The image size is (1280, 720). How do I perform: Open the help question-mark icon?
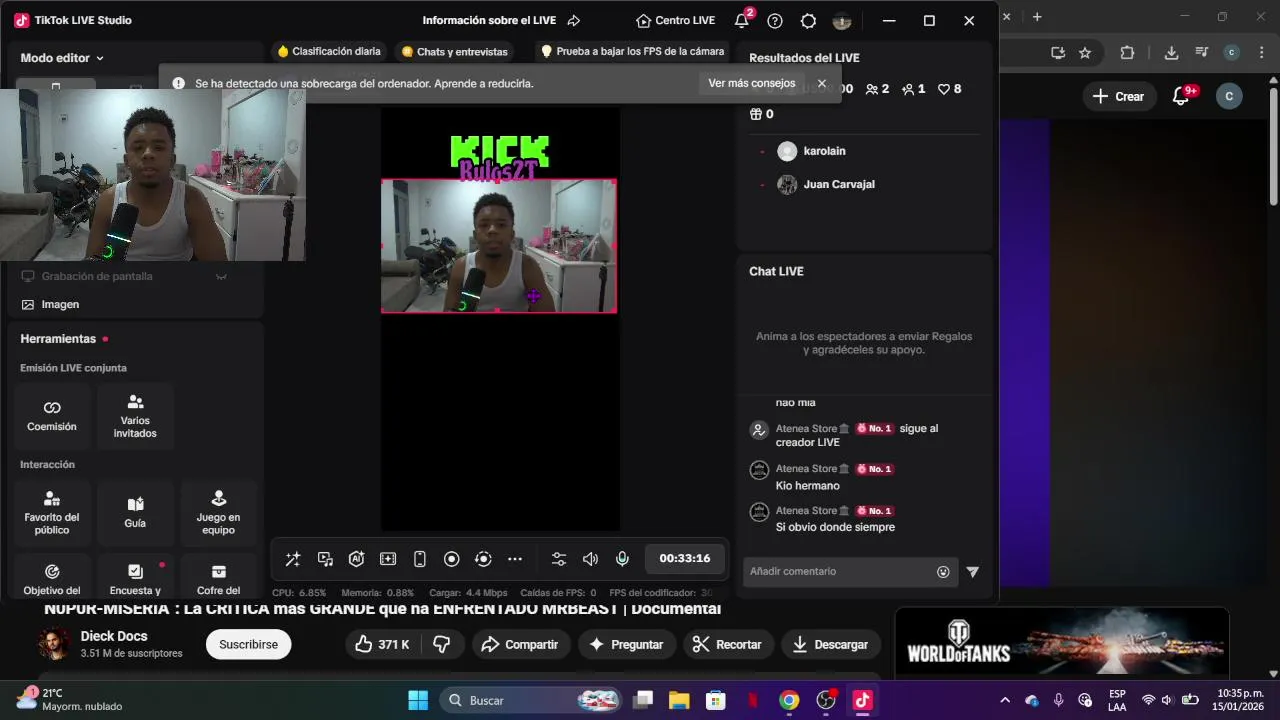click(775, 20)
